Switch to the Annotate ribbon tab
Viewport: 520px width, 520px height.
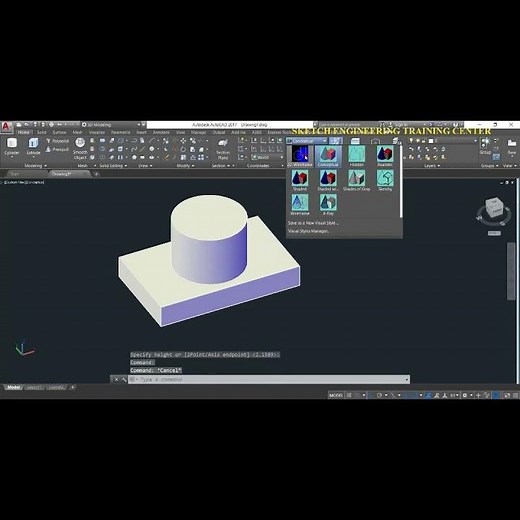coord(161,132)
